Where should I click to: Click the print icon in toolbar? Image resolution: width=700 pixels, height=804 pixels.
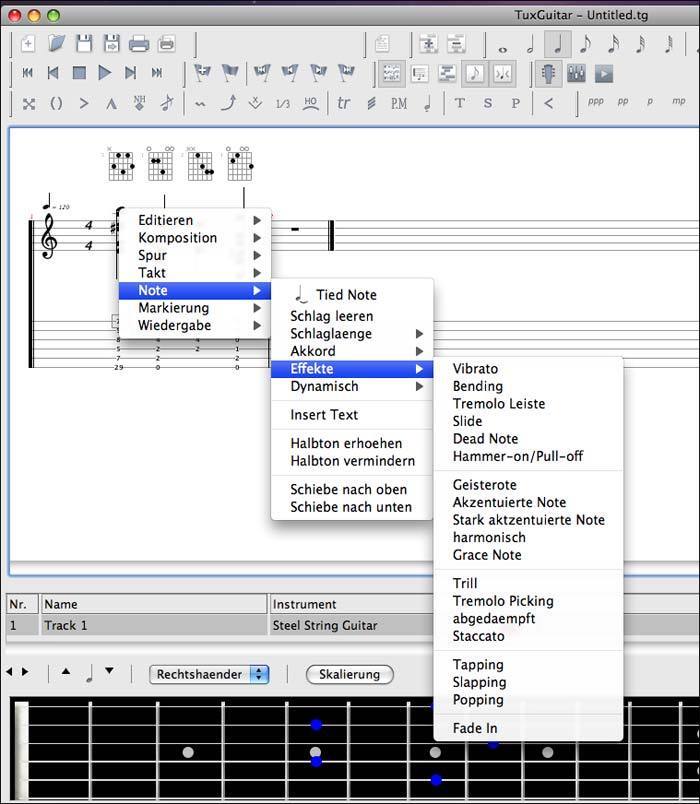(139, 43)
